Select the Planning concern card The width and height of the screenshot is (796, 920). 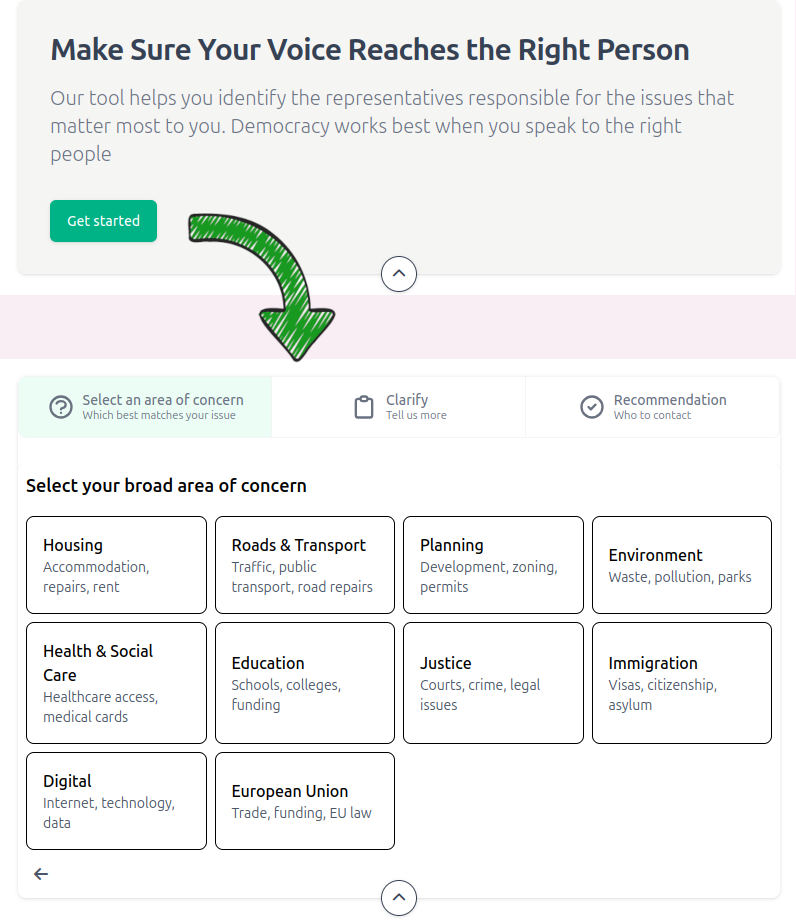coord(493,565)
